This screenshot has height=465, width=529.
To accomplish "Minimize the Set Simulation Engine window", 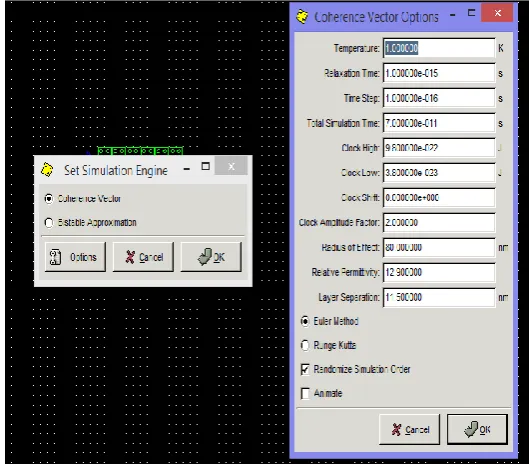I will [187, 168].
